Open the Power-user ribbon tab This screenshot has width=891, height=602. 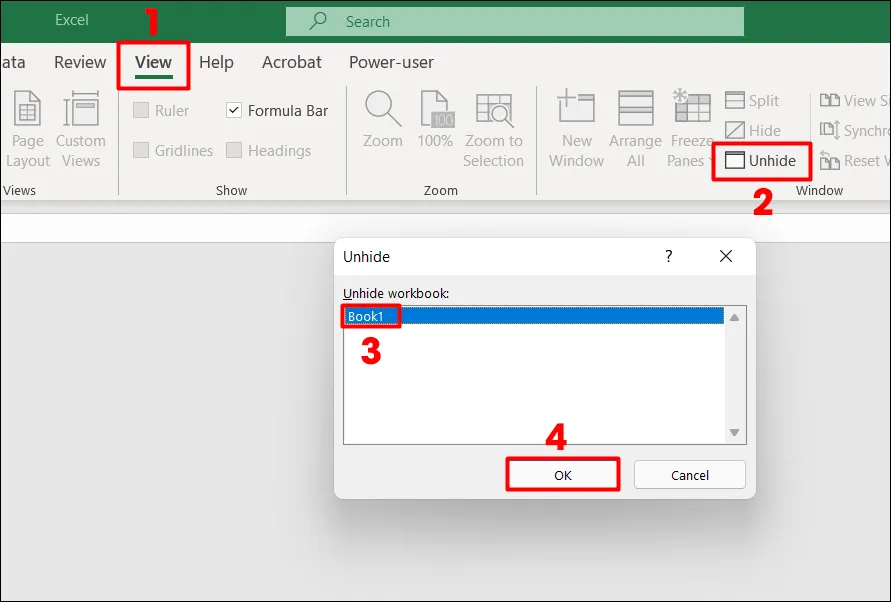pyautogui.click(x=390, y=62)
